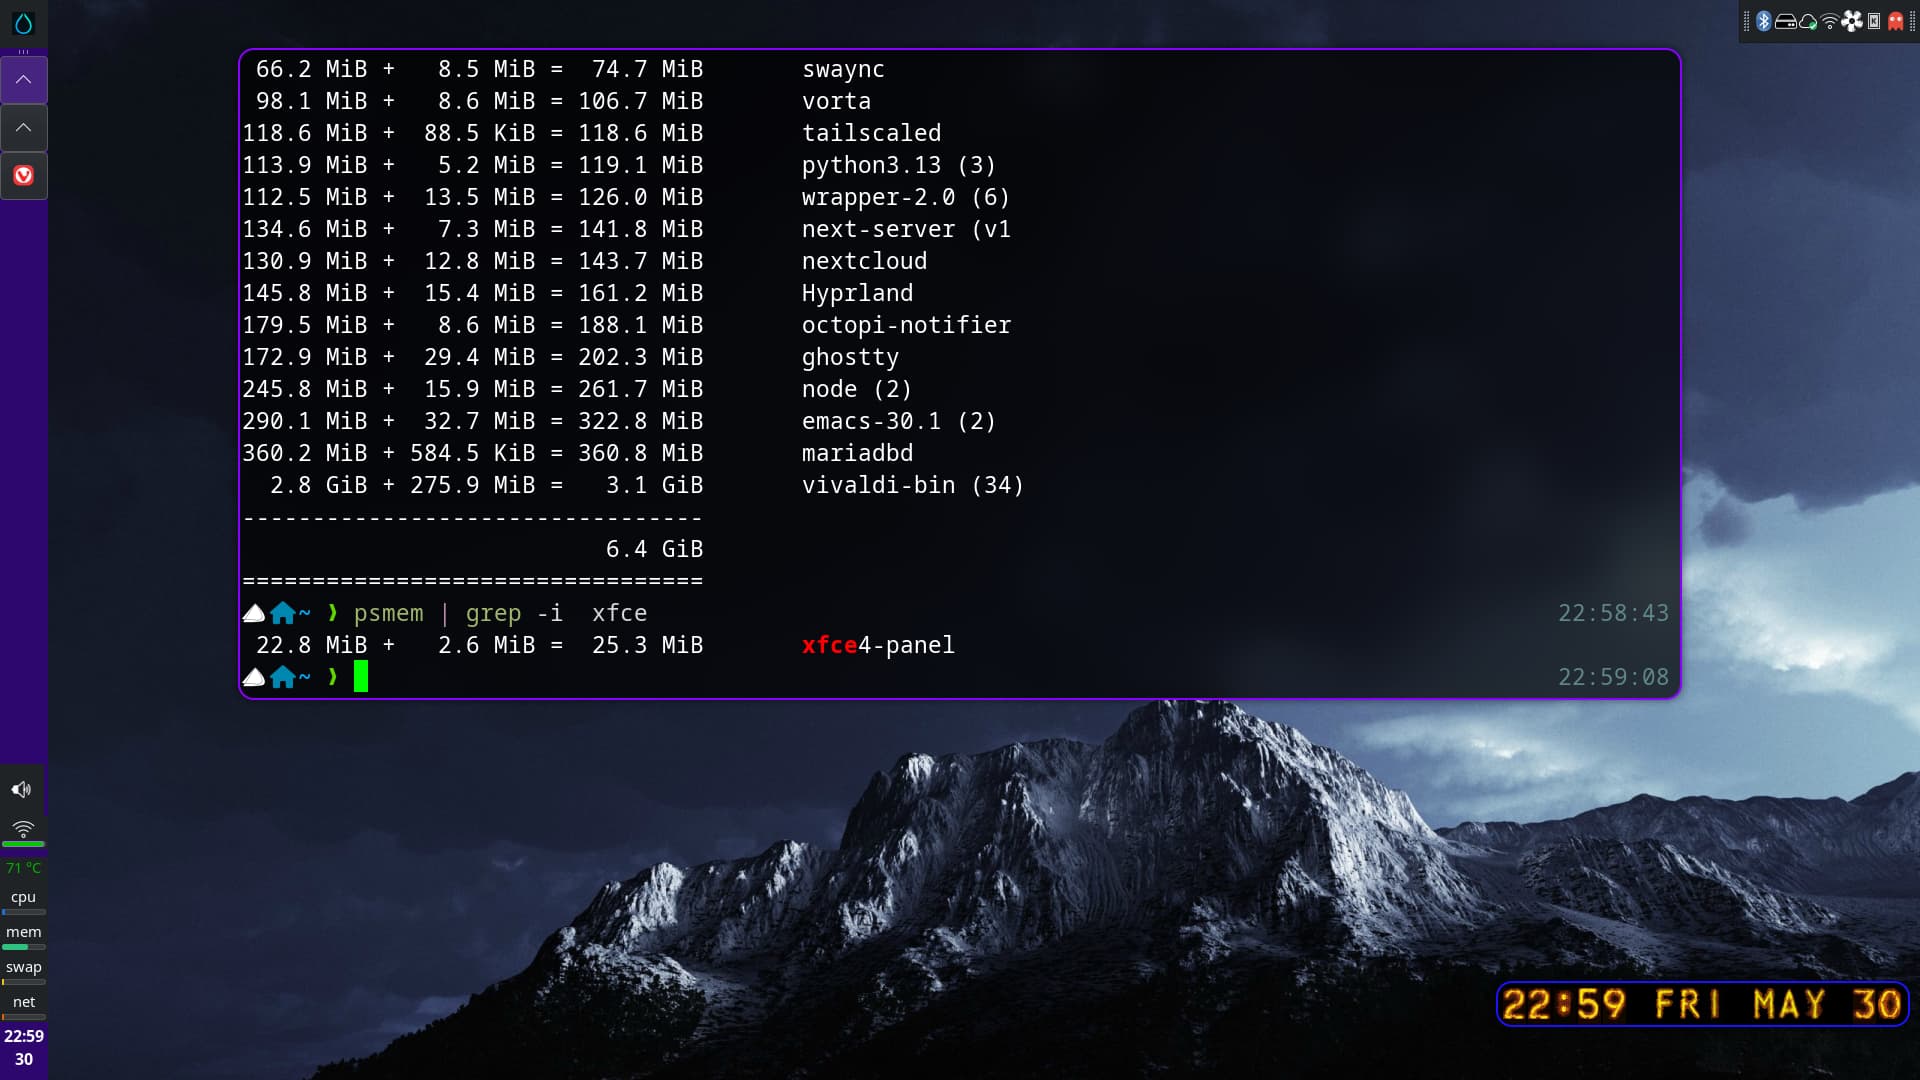
Task: Click the Wi-Fi icon in left panel
Action: pos(22,828)
